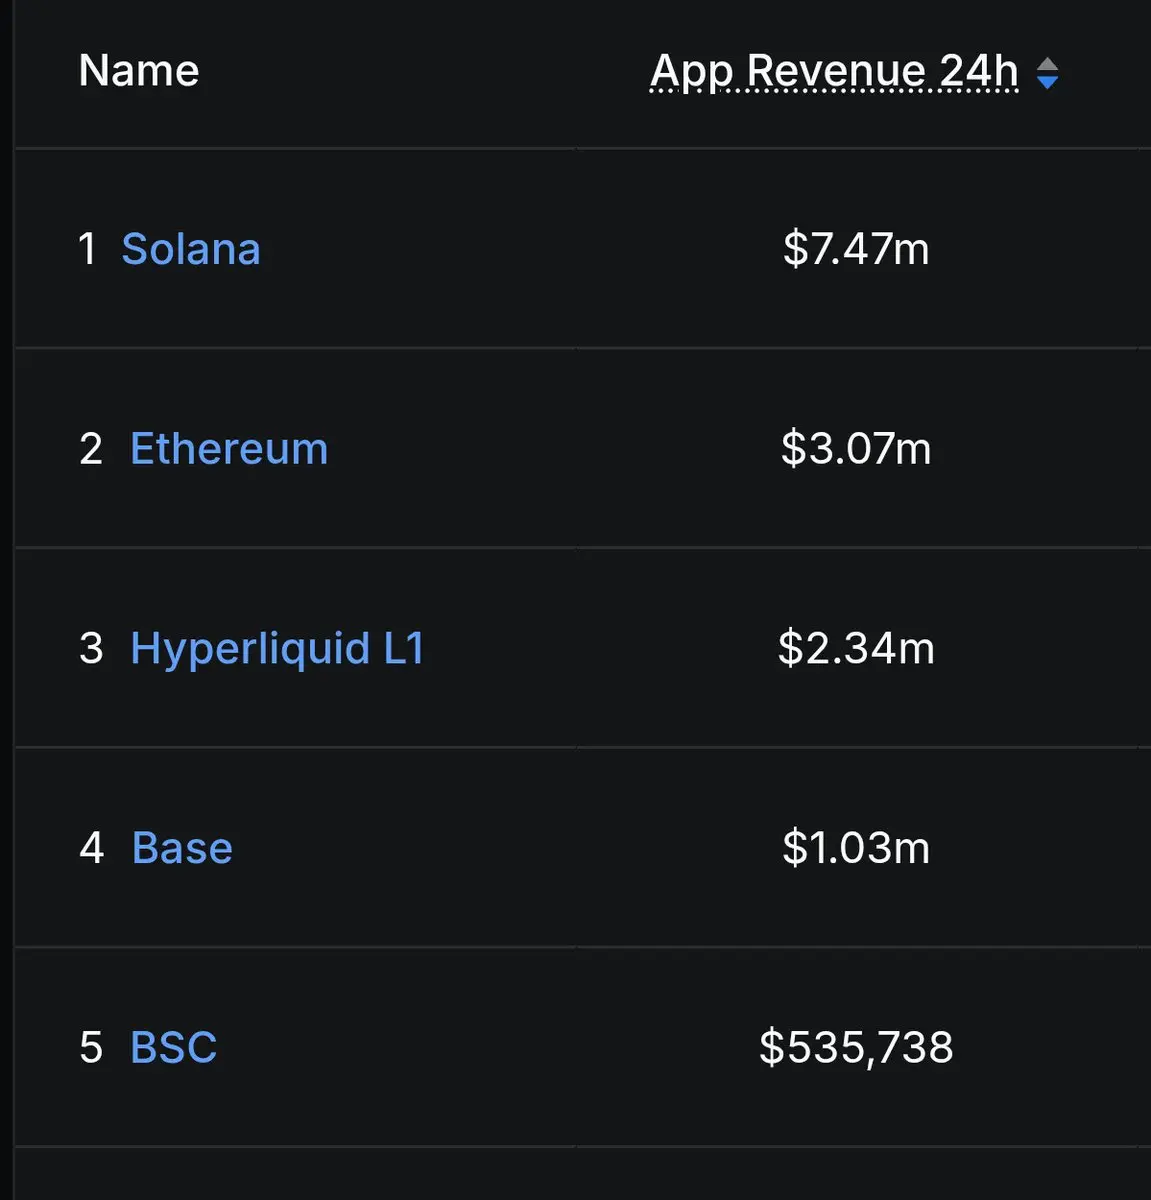The width and height of the screenshot is (1151, 1200).
Task: Sort by App Revenue 24h header
Action: (834, 71)
